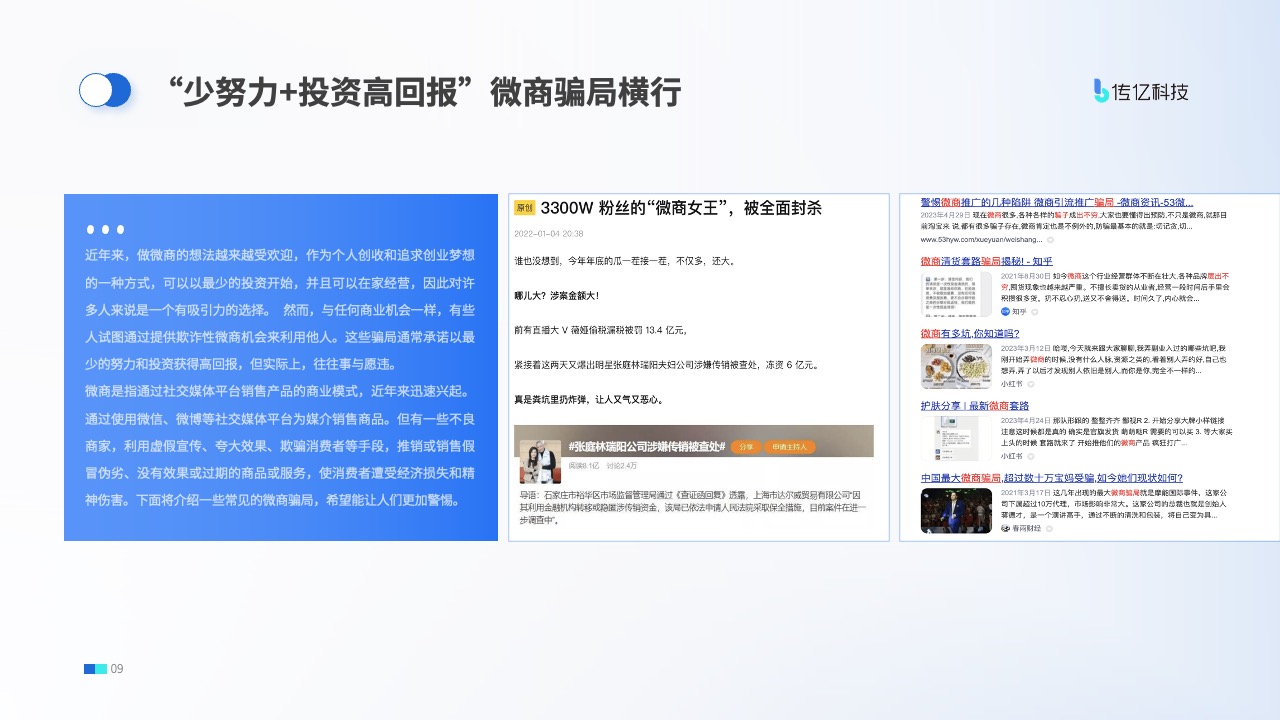Viewport: 1280px width, 720px height.
Task: Open the 警惕微商推广的几种陷阱 search result link
Action: pos(1057,202)
